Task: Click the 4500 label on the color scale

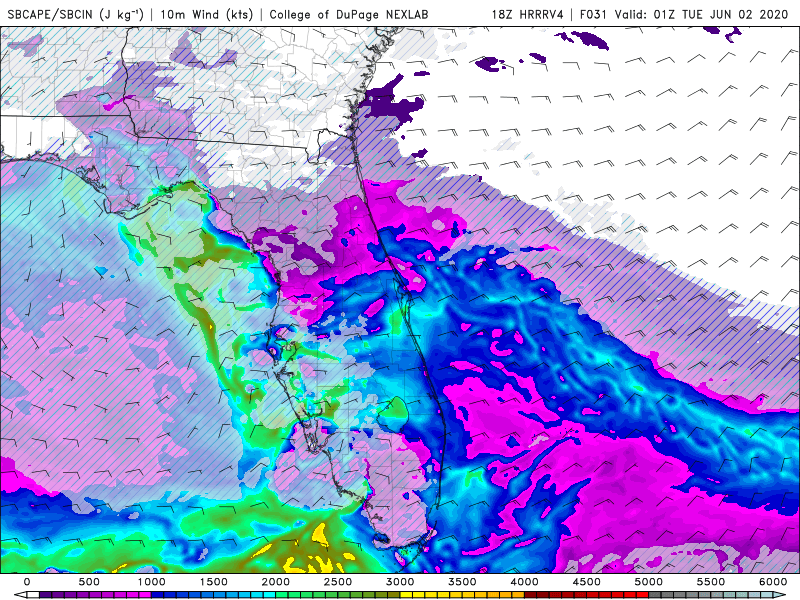Action: pos(587,582)
